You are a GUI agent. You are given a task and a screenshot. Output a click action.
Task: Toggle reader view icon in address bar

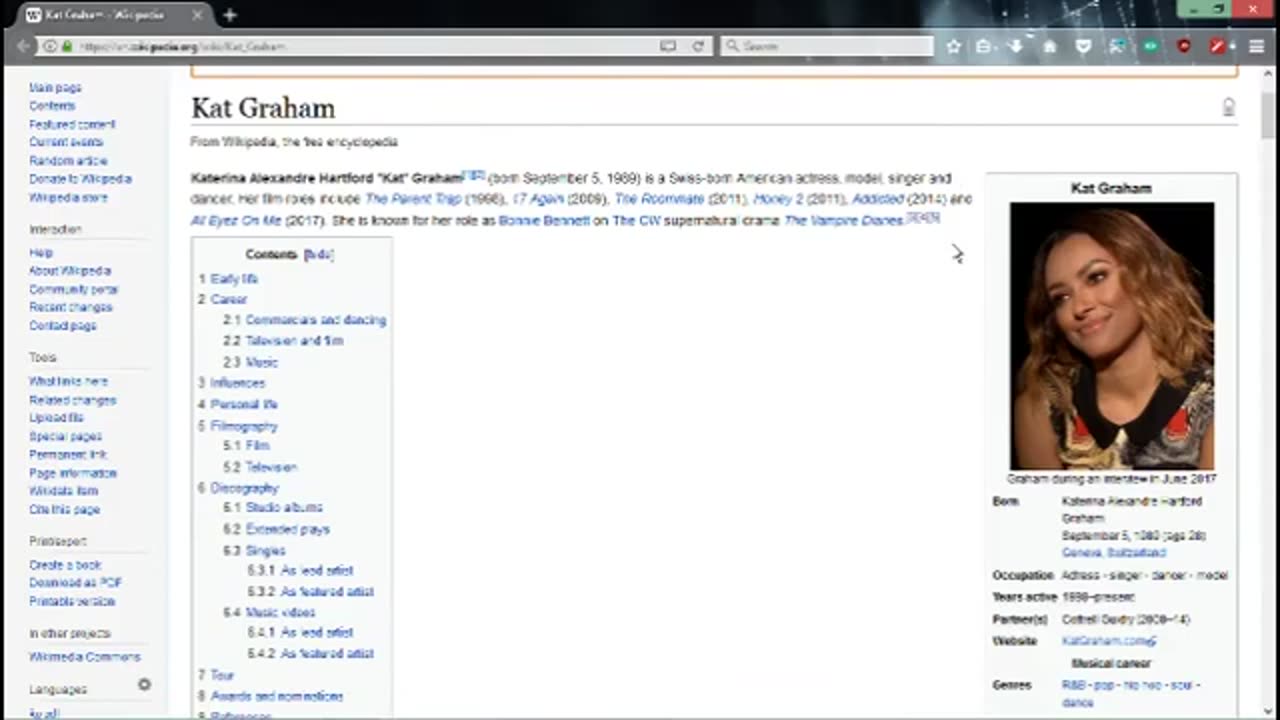coord(668,46)
